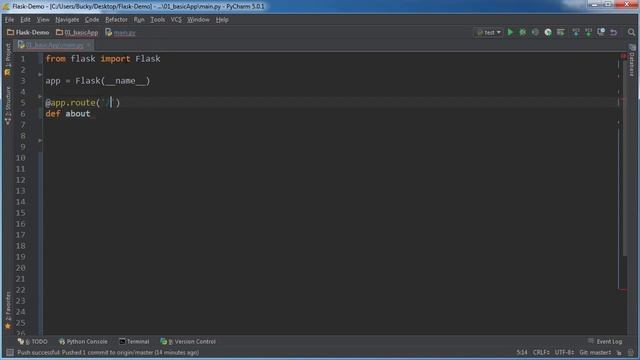
Task: Click the Debug button
Action: 522,32
